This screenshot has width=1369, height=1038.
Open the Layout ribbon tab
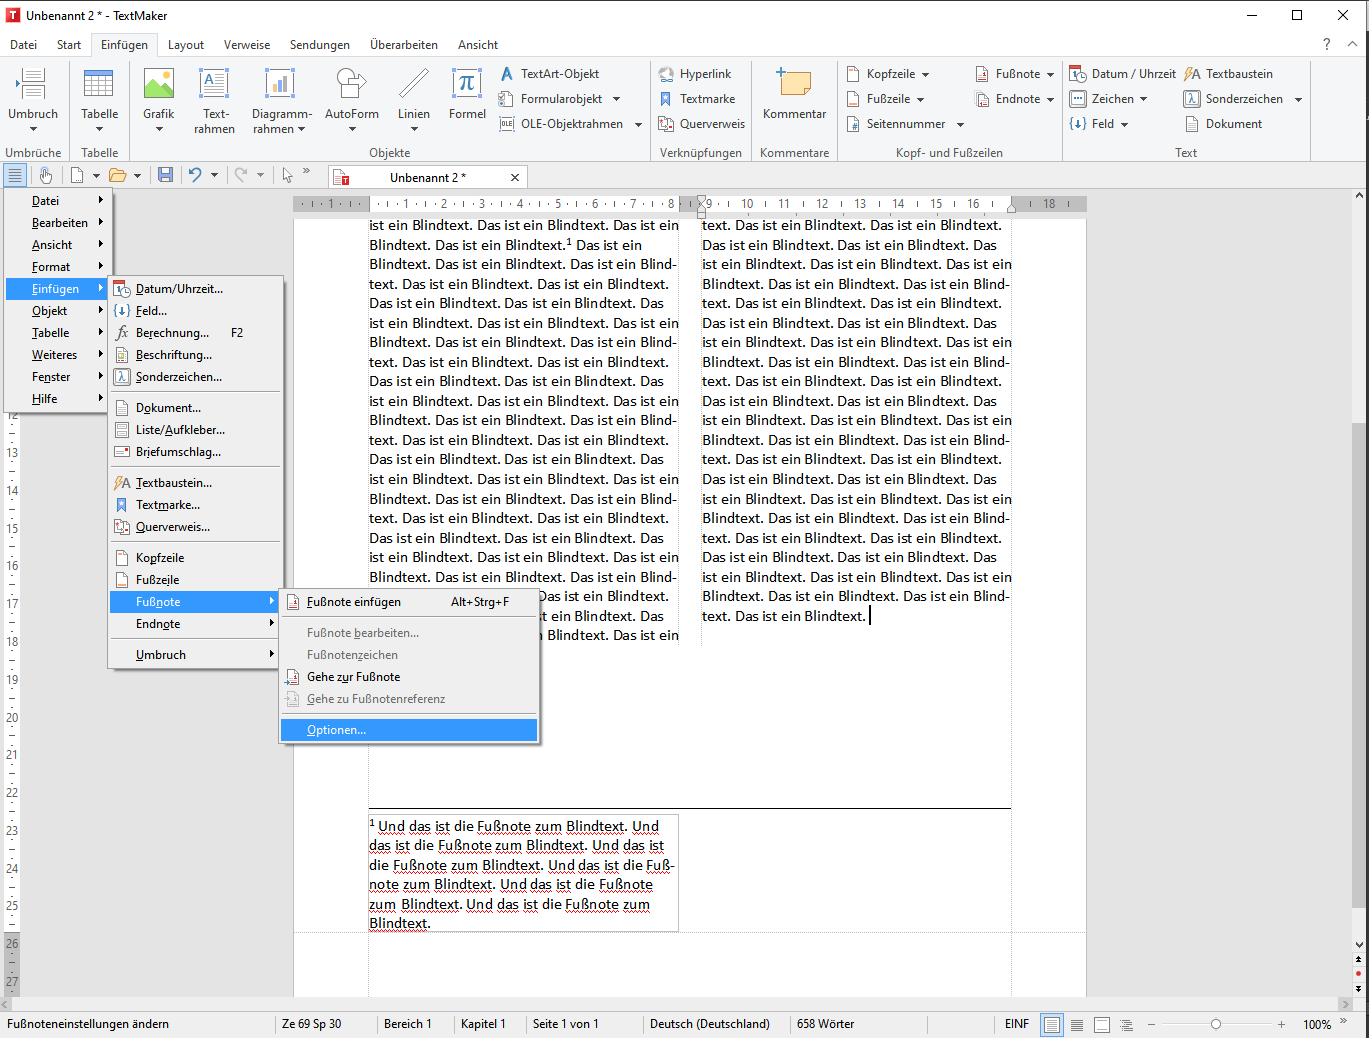pyautogui.click(x=185, y=45)
